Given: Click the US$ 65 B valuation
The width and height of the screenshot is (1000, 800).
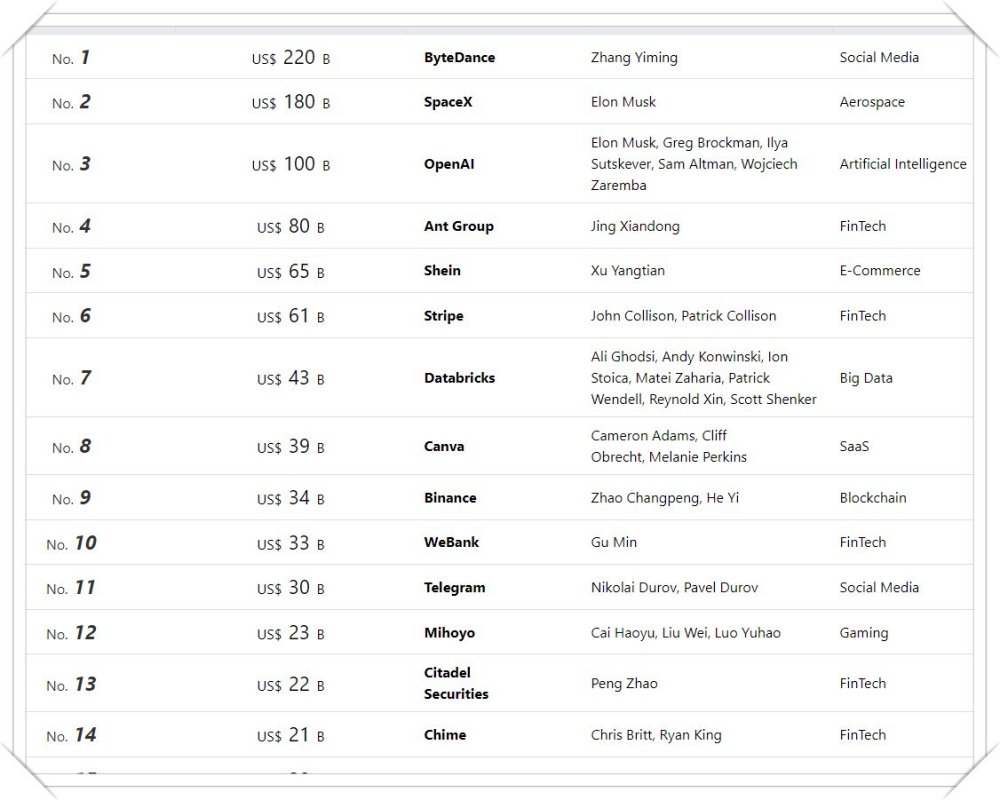Looking at the screenshot, I should 291,271.
